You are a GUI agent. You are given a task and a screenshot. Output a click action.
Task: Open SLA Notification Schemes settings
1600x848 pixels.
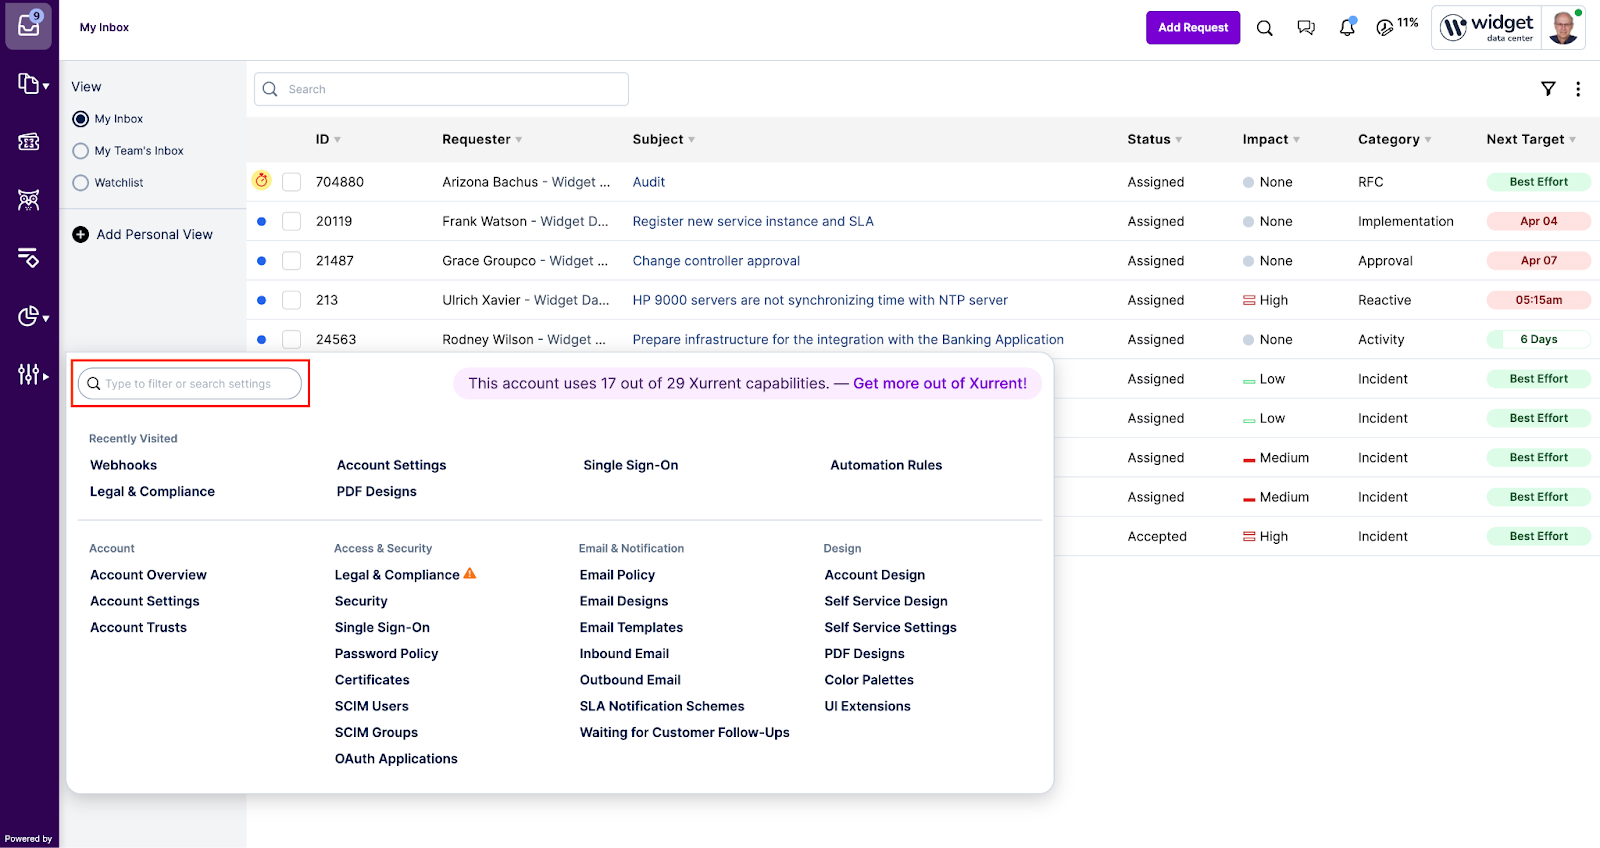[x=662, y=706]
